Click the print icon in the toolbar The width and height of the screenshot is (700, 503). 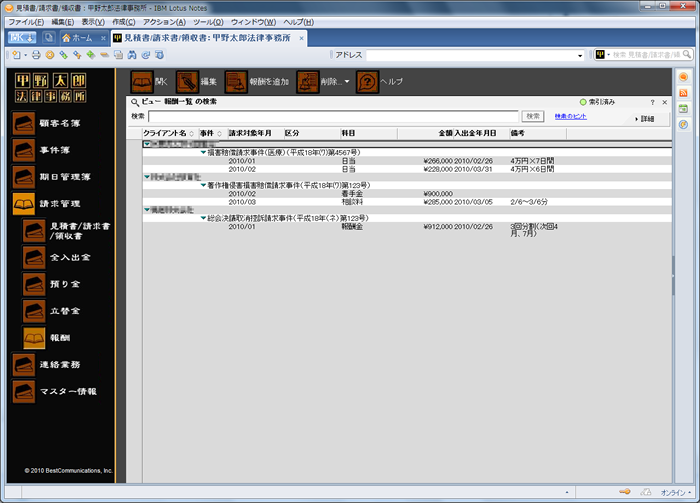(36, 55)
